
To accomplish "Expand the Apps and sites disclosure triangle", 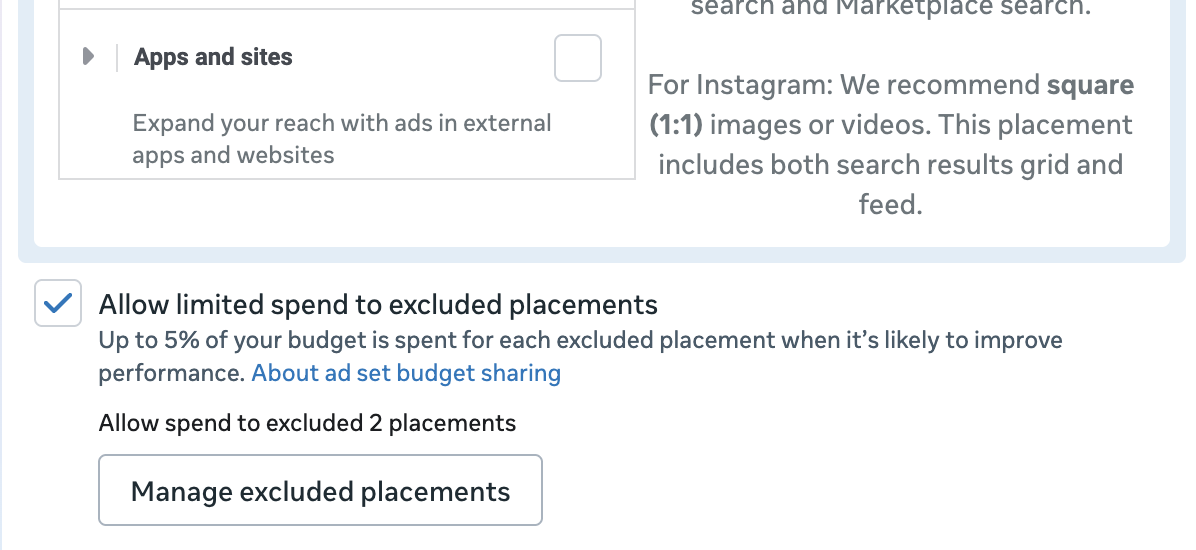I will (88, 57).
